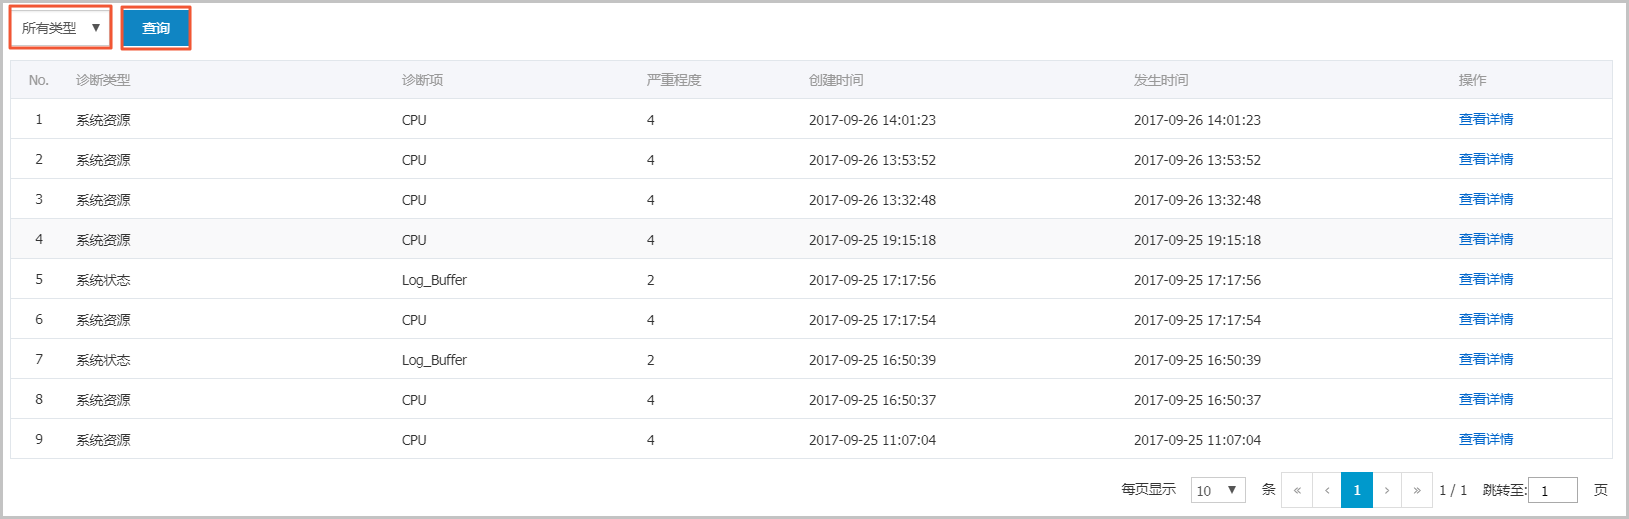
Task: Open 查看详情 link in row 9
Action: tap(1486, 439)
